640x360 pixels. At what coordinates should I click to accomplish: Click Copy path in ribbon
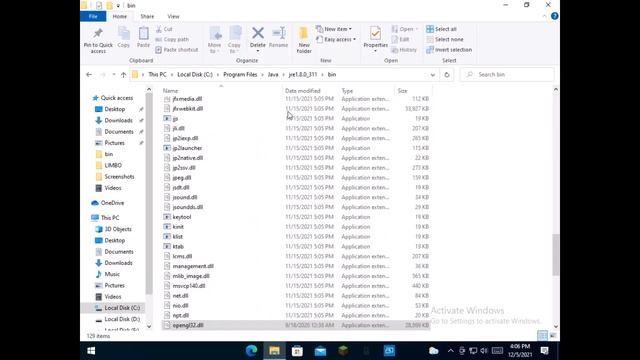click(x=172, y=40)
